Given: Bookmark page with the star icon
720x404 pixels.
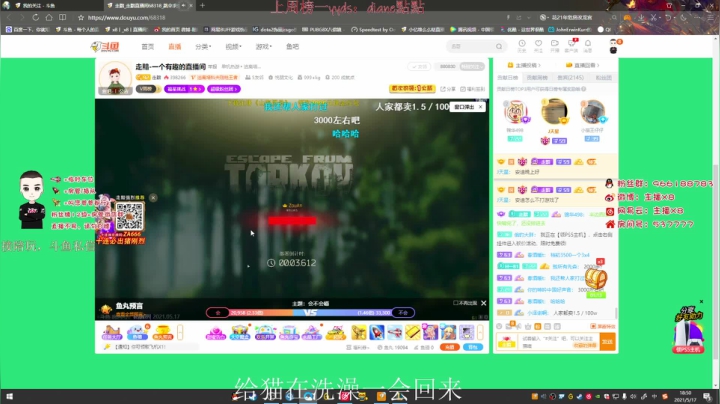Looking at the screenshot, I should click(x=81, y=17).
